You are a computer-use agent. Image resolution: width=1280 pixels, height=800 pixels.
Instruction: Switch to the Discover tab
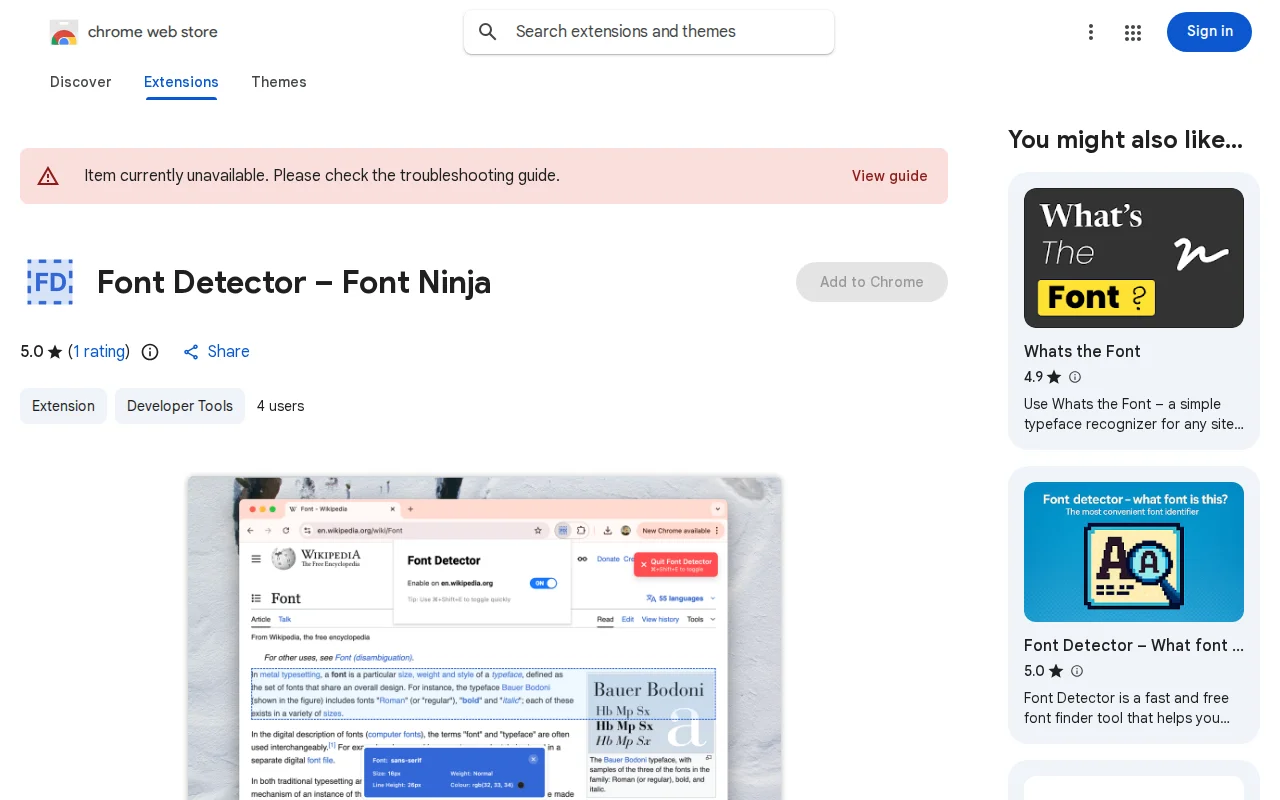pyautogui.click(x=81, y=82)
